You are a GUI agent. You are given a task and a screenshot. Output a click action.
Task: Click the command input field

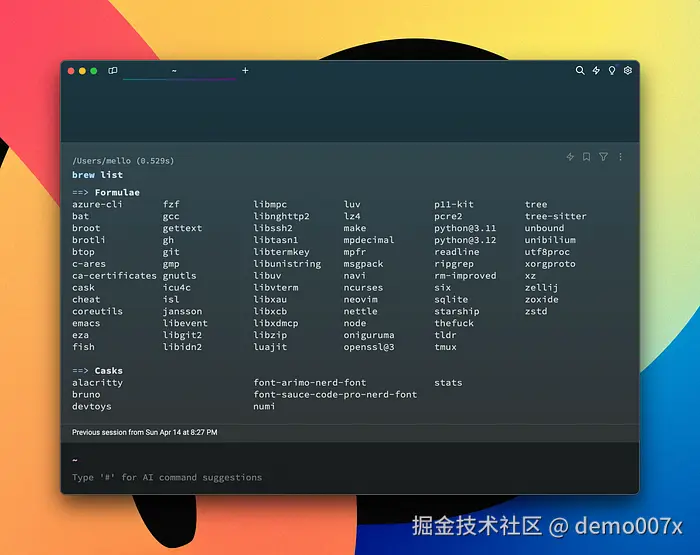tap(350, 477)
